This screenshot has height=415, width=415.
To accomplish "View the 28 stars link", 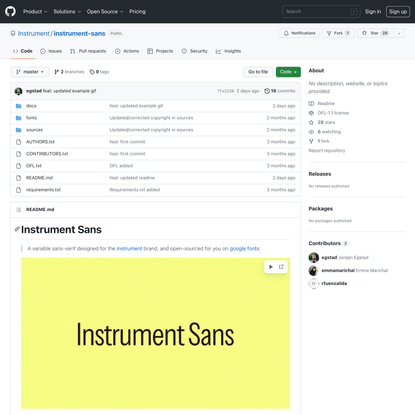I will (x=322, y=122).
